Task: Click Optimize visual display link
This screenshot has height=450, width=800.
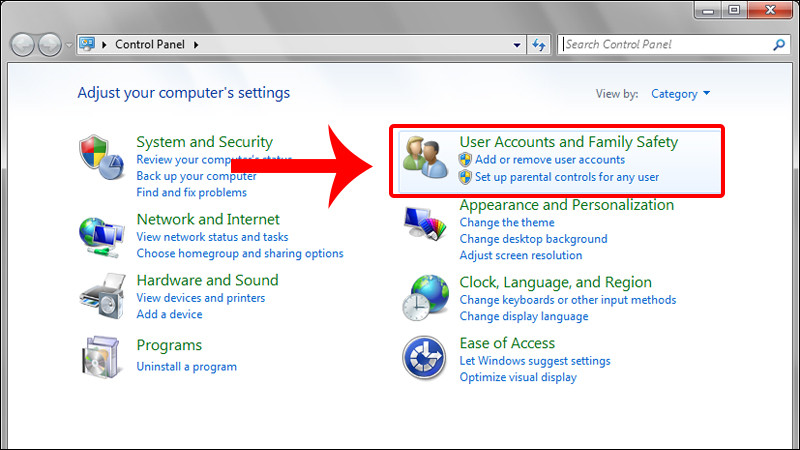Action: point(518,377)
